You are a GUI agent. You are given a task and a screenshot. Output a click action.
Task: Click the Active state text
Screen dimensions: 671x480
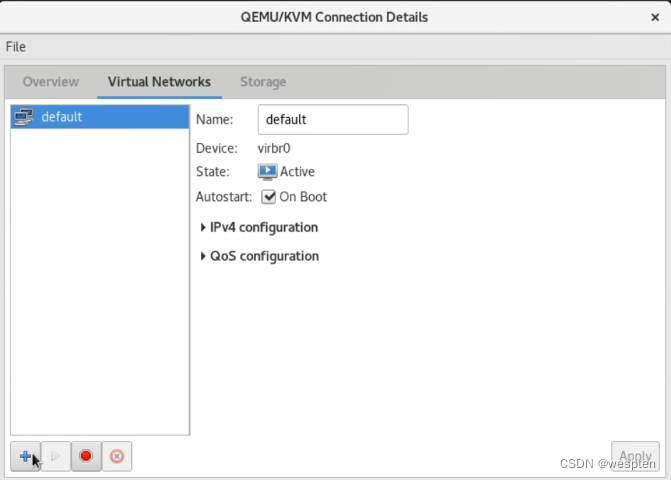pos(297,172)
